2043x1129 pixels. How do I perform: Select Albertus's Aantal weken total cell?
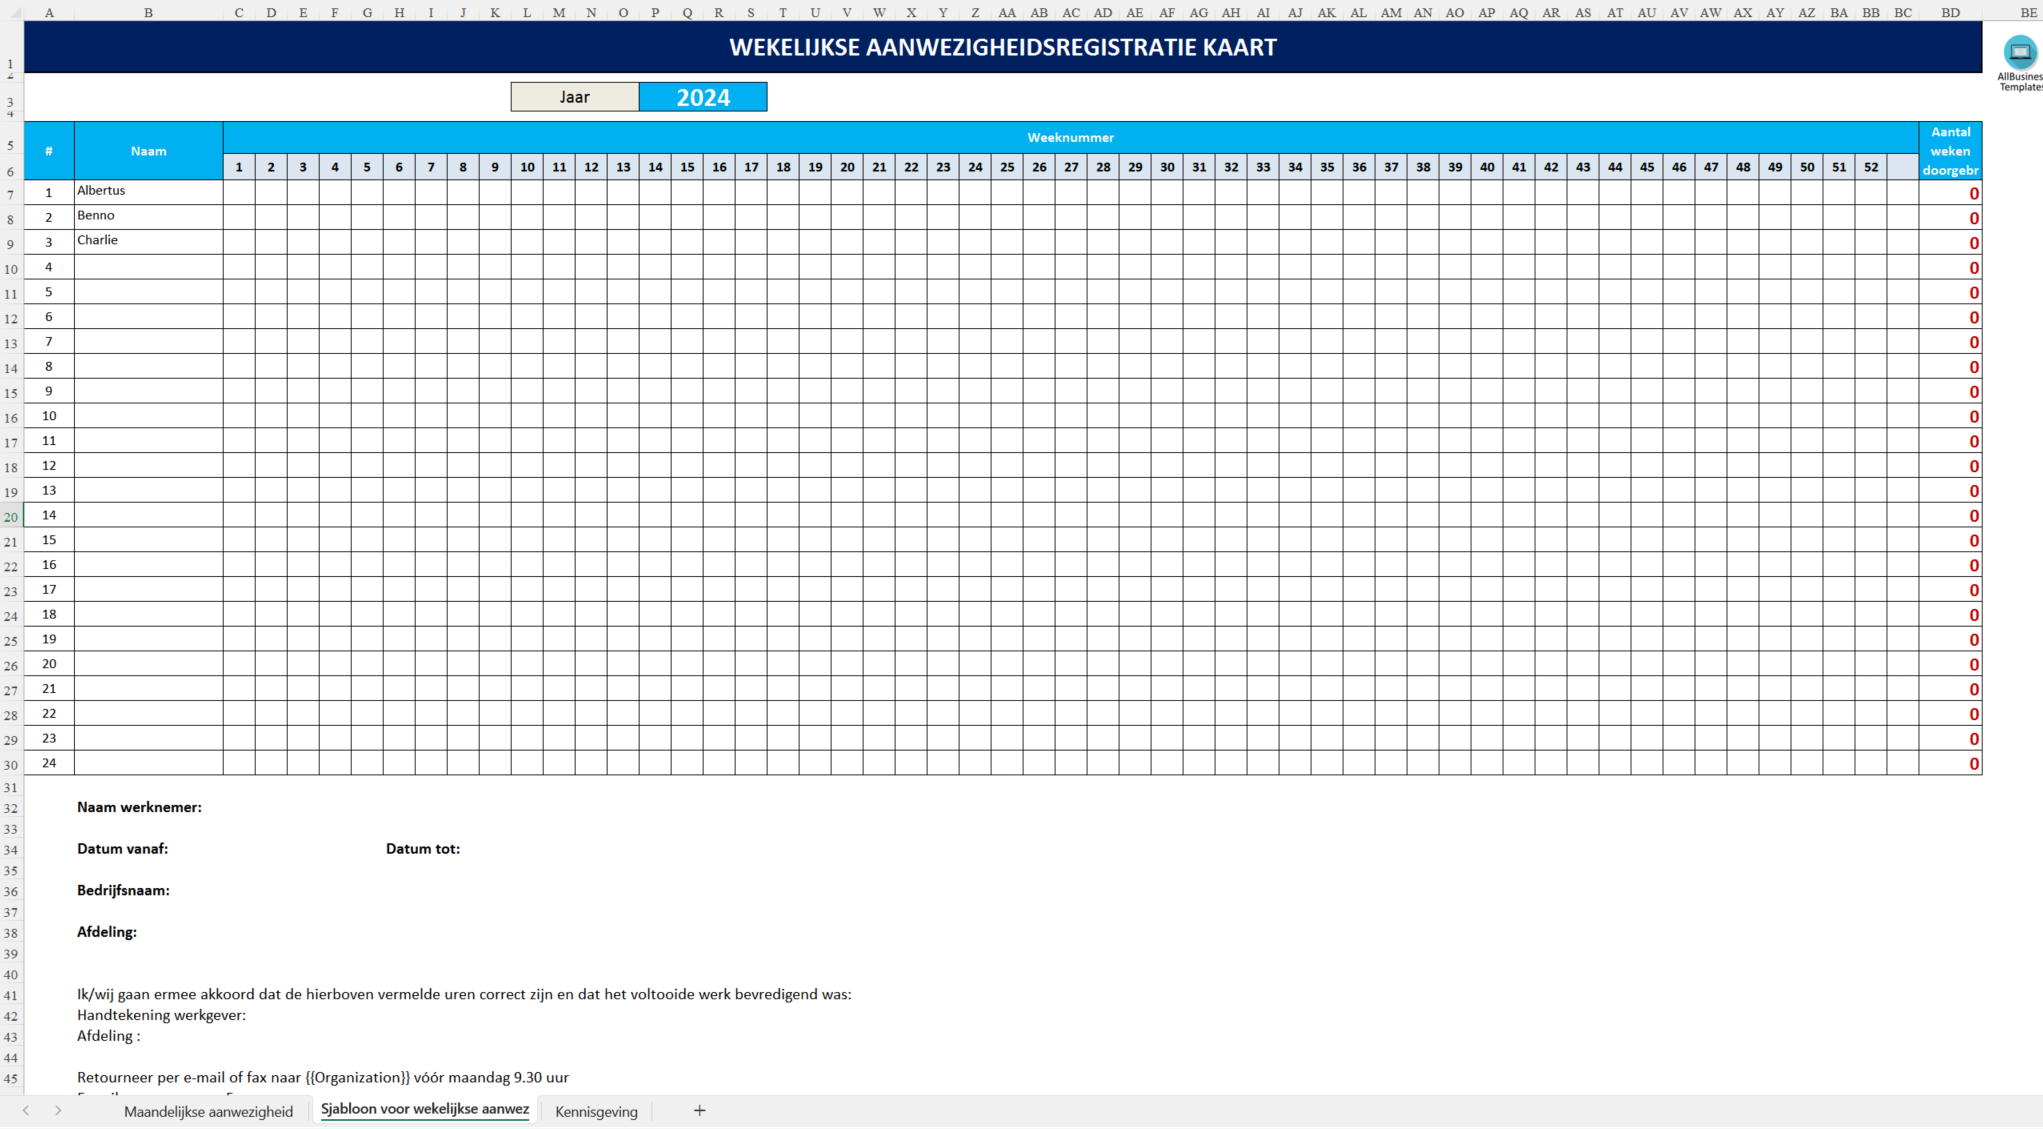1949,192
